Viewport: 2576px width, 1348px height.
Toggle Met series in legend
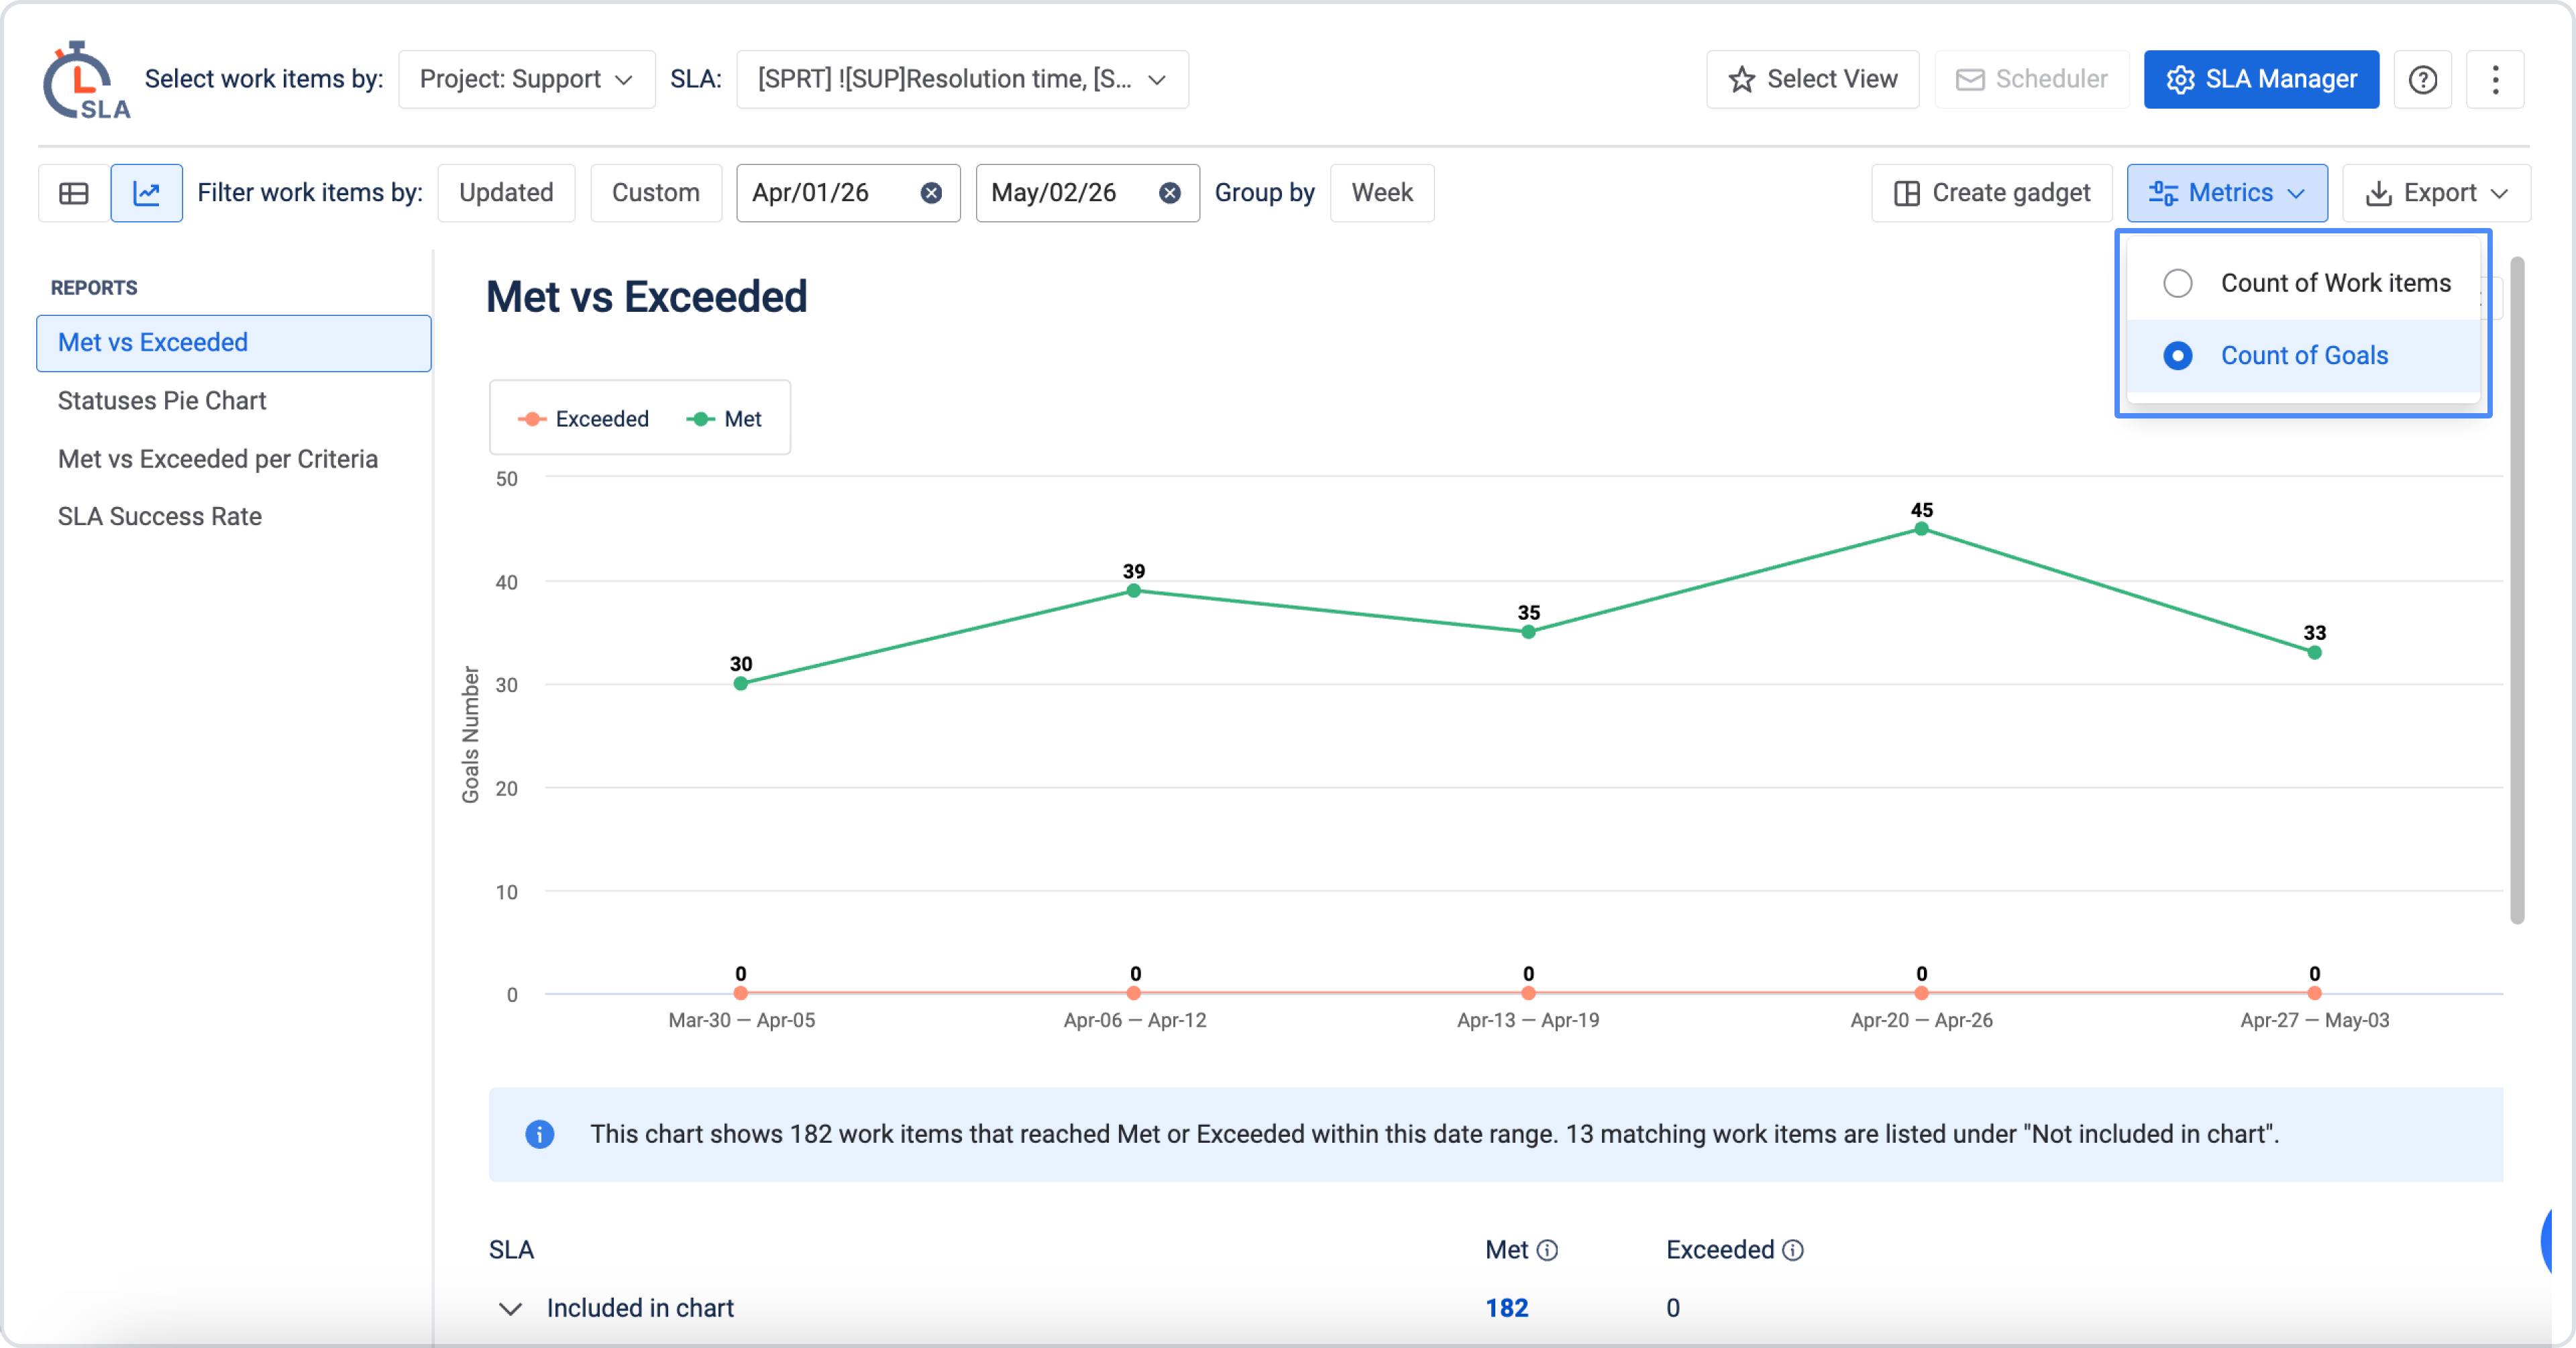click(724, 419)
